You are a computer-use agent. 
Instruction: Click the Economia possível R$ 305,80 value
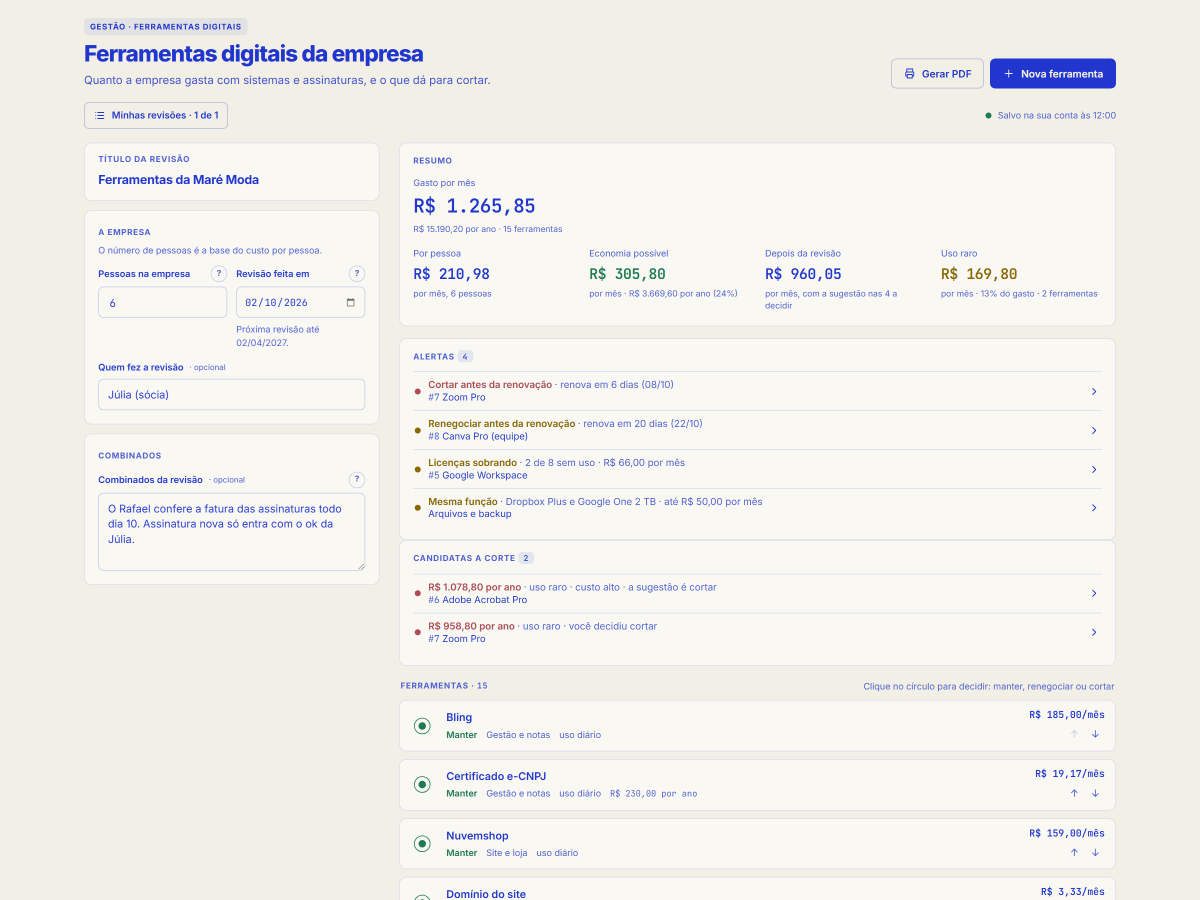tap(627, 274)
